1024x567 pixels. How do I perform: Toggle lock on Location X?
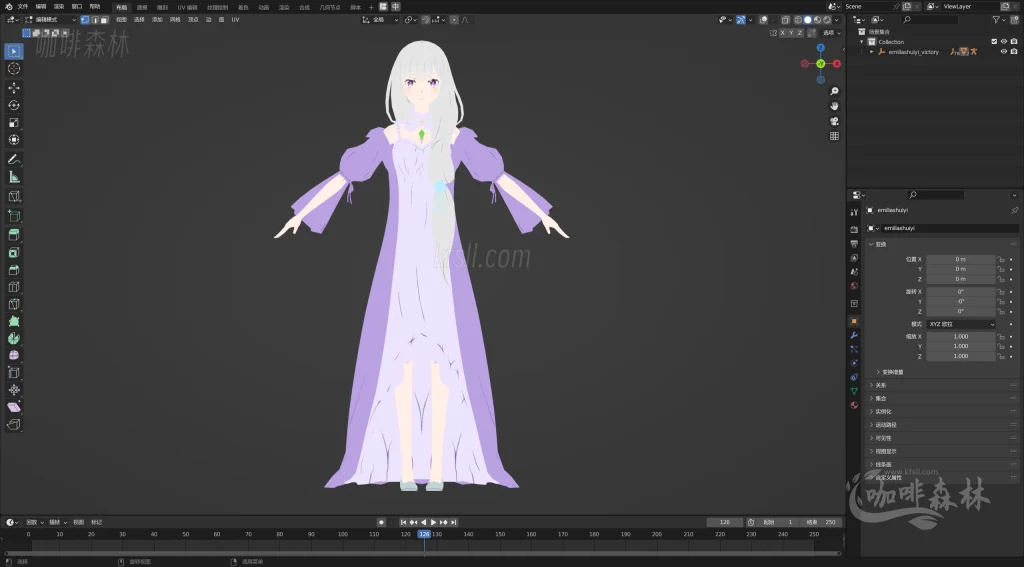1001,259
